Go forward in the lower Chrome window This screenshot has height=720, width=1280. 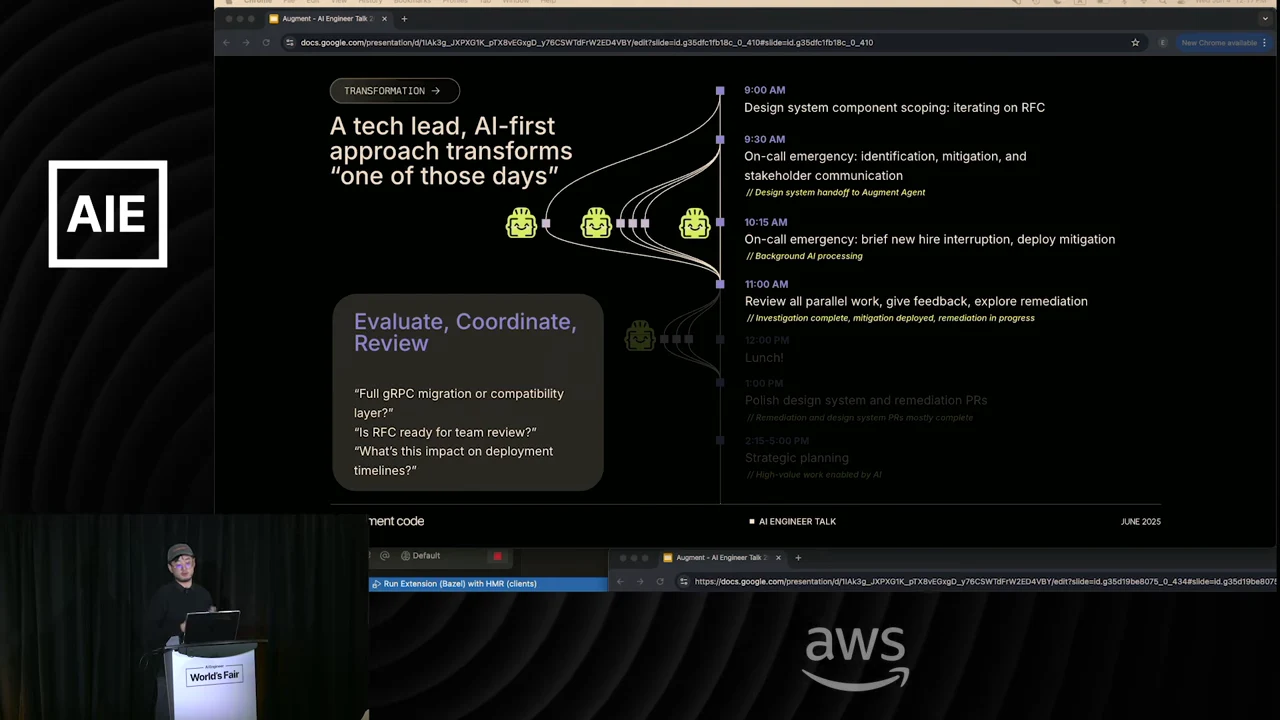(640, 581)
